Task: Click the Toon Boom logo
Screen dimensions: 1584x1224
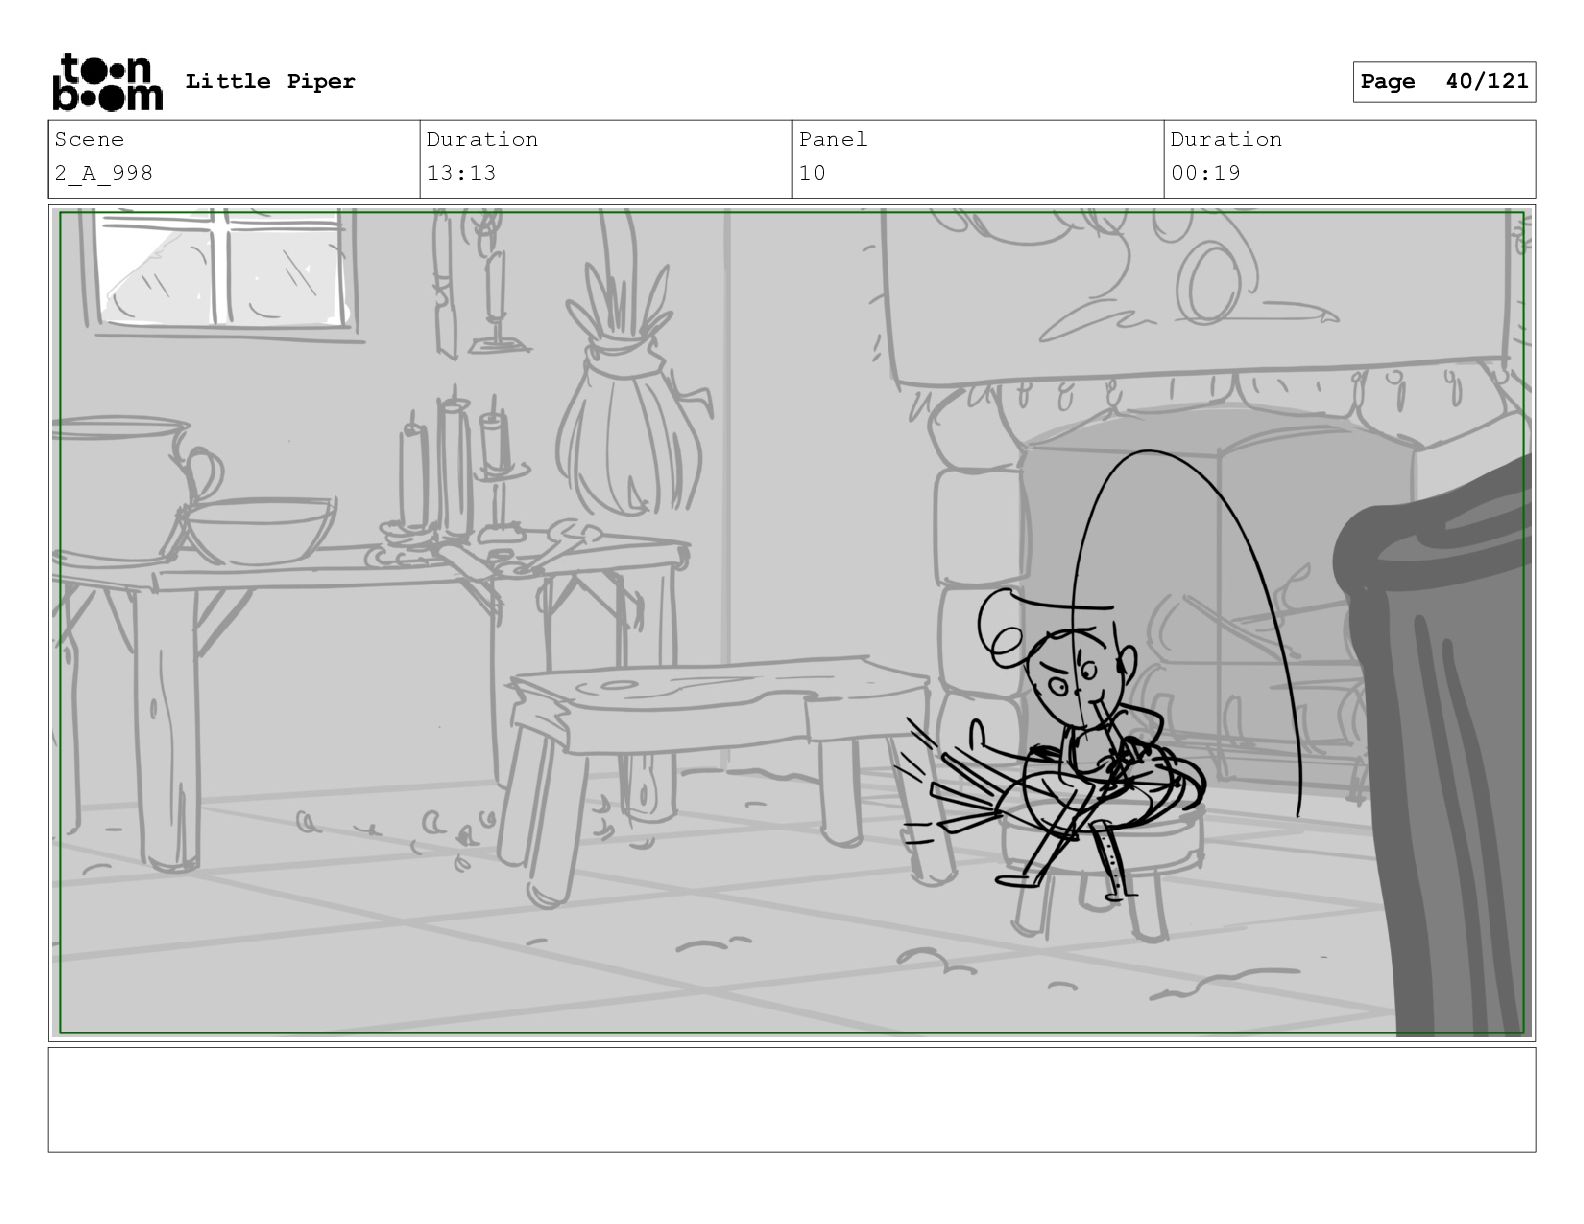Action: click(107, 82)
